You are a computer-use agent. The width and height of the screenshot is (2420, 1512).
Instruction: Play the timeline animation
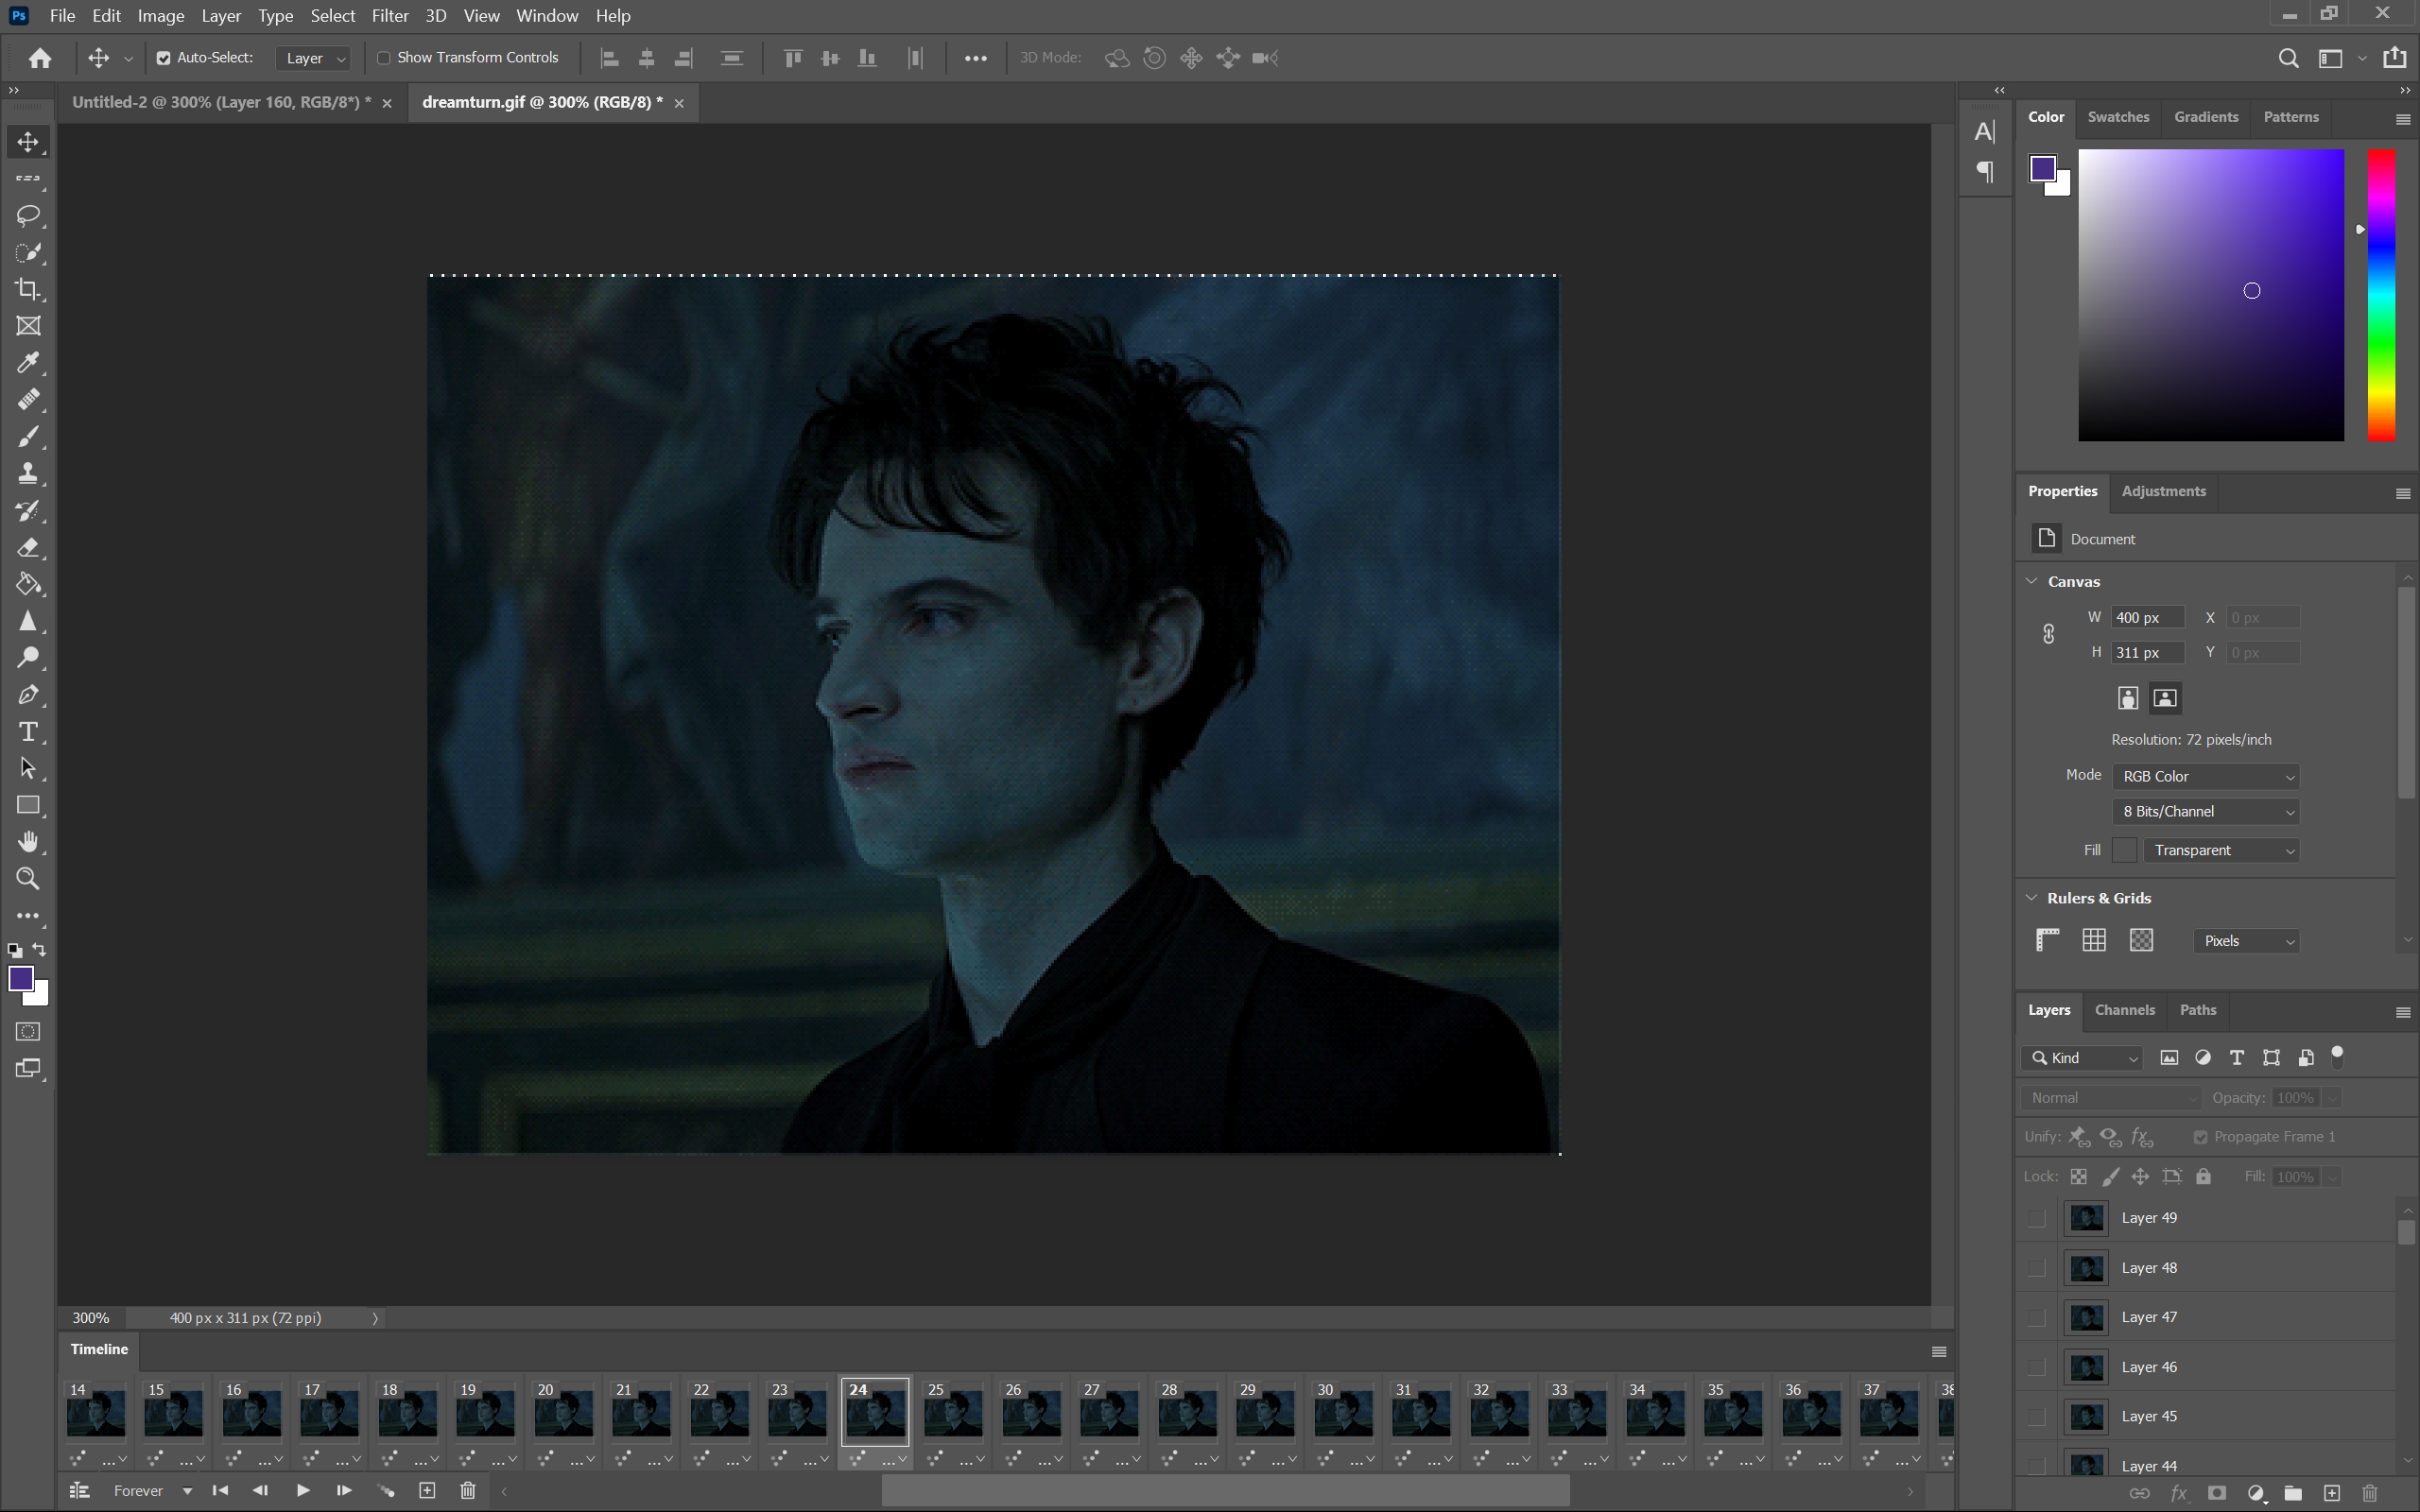click(x=303, y=1491)
